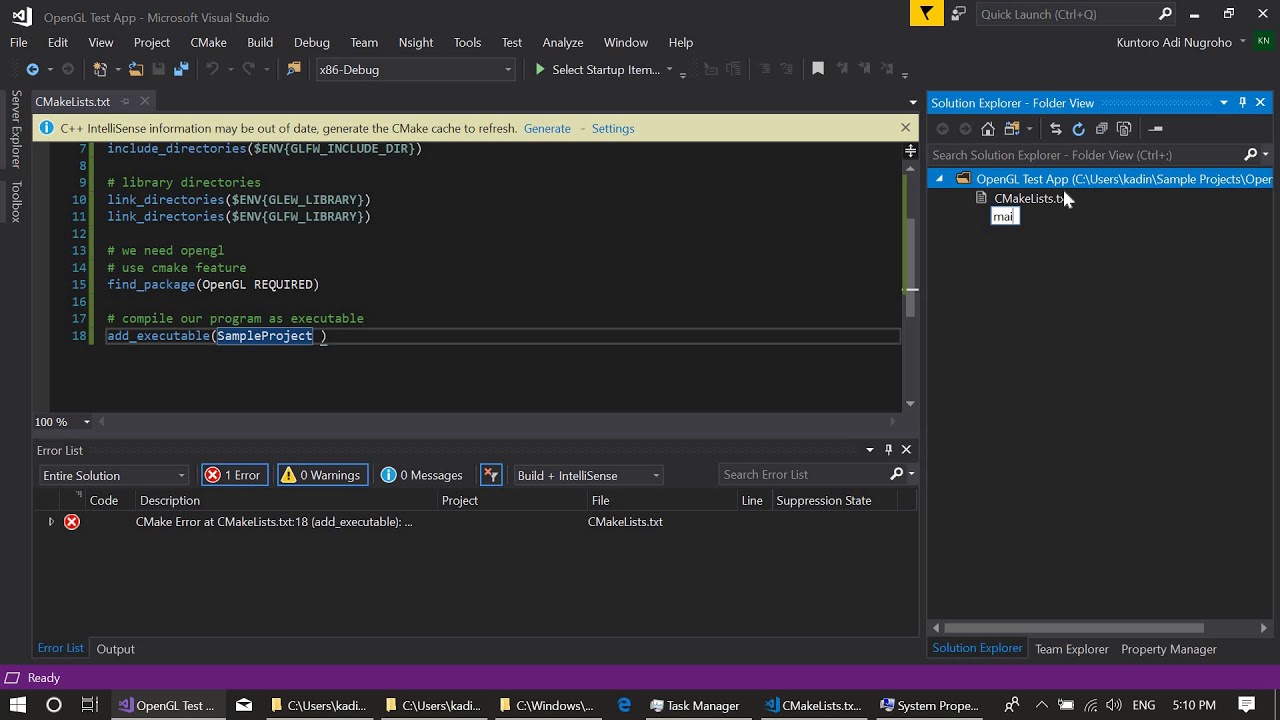1280x720 pixels.
Task: Click the Generate link in the info bar
Action: point(547,128)
